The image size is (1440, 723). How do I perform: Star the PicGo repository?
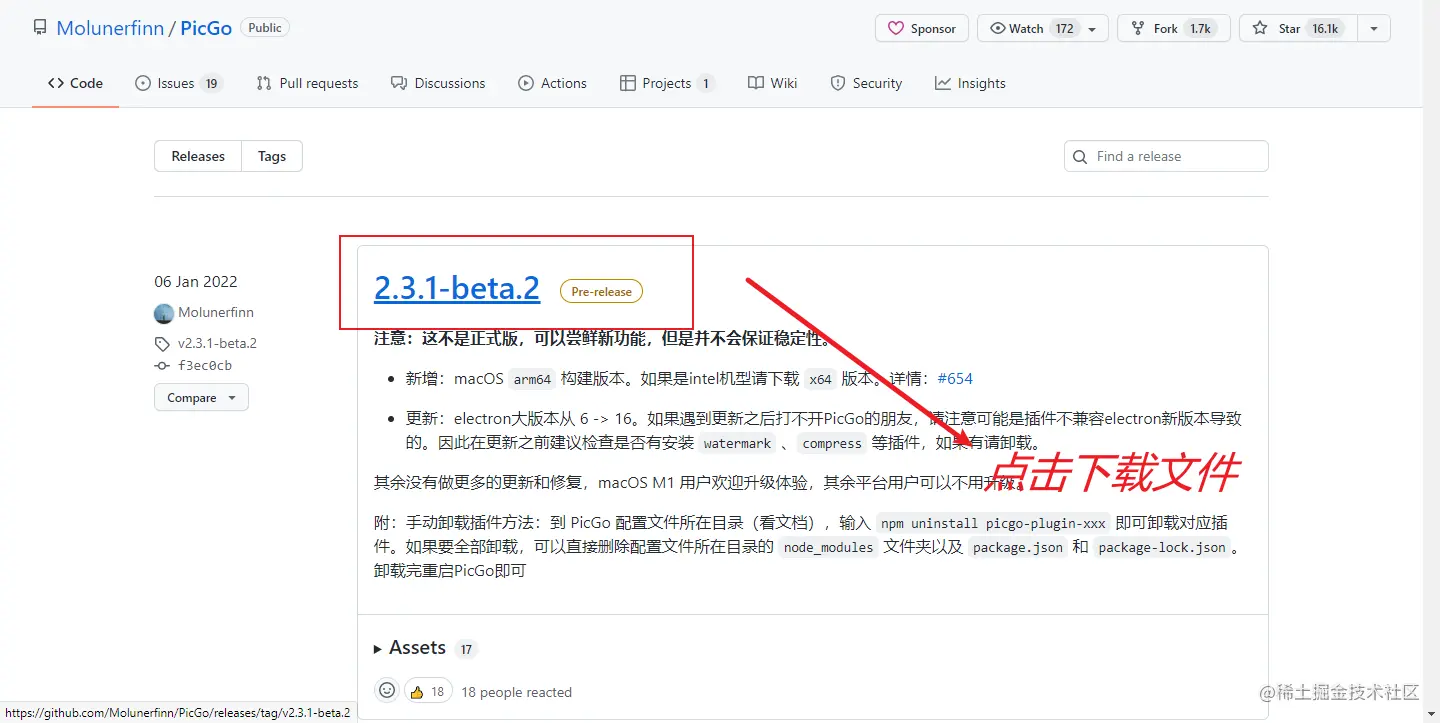point(1297,29)
